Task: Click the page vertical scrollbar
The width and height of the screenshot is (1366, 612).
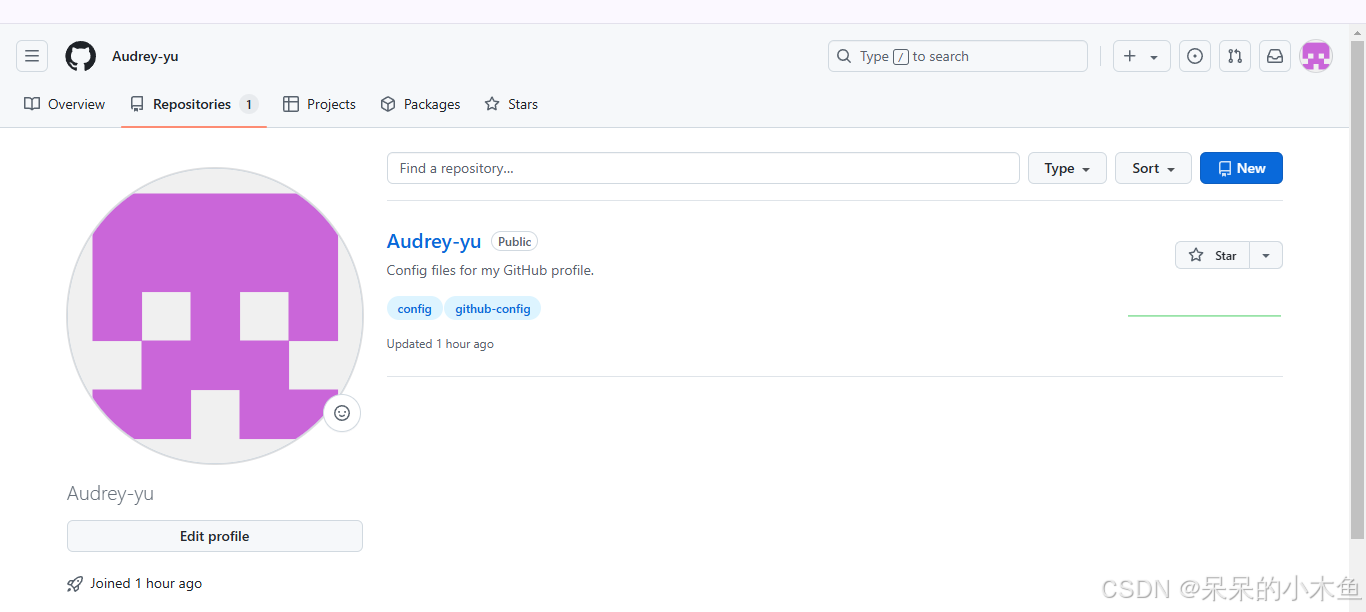Action: [1357, 290]
